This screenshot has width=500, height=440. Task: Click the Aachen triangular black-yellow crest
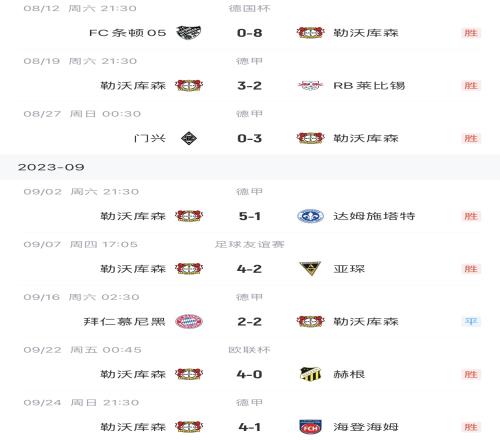(310, 268)
